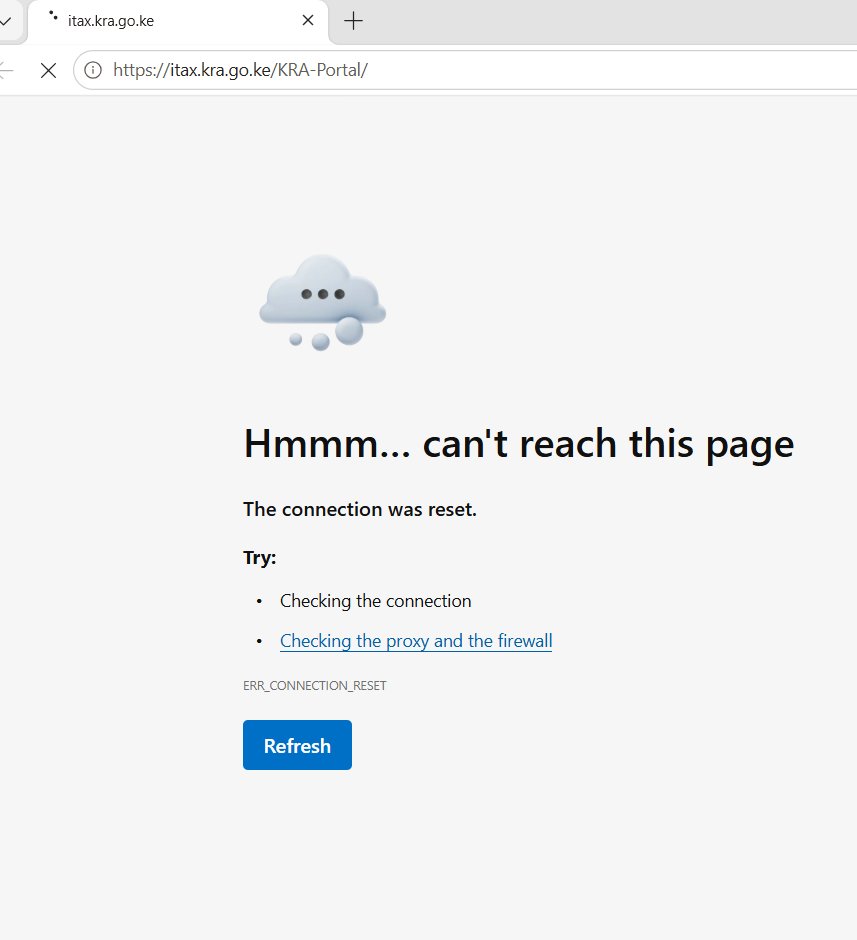Close the itax.kra.go.ke tab

pyautogui.click(x=308, y=20)
